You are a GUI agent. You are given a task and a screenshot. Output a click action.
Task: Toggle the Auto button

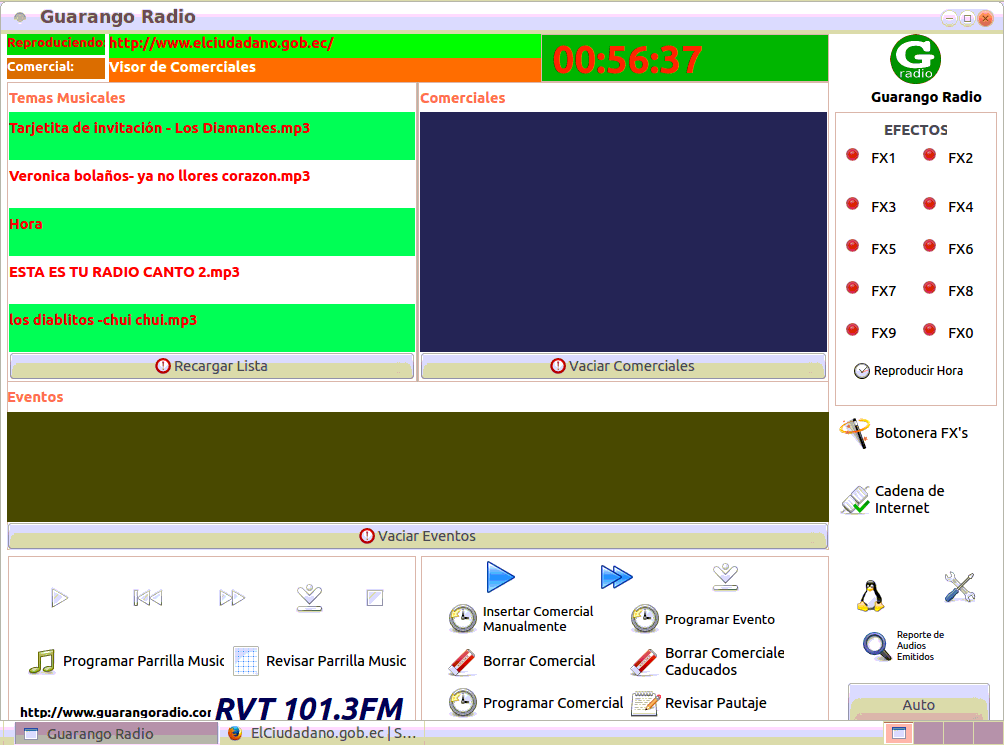(919, 704)
